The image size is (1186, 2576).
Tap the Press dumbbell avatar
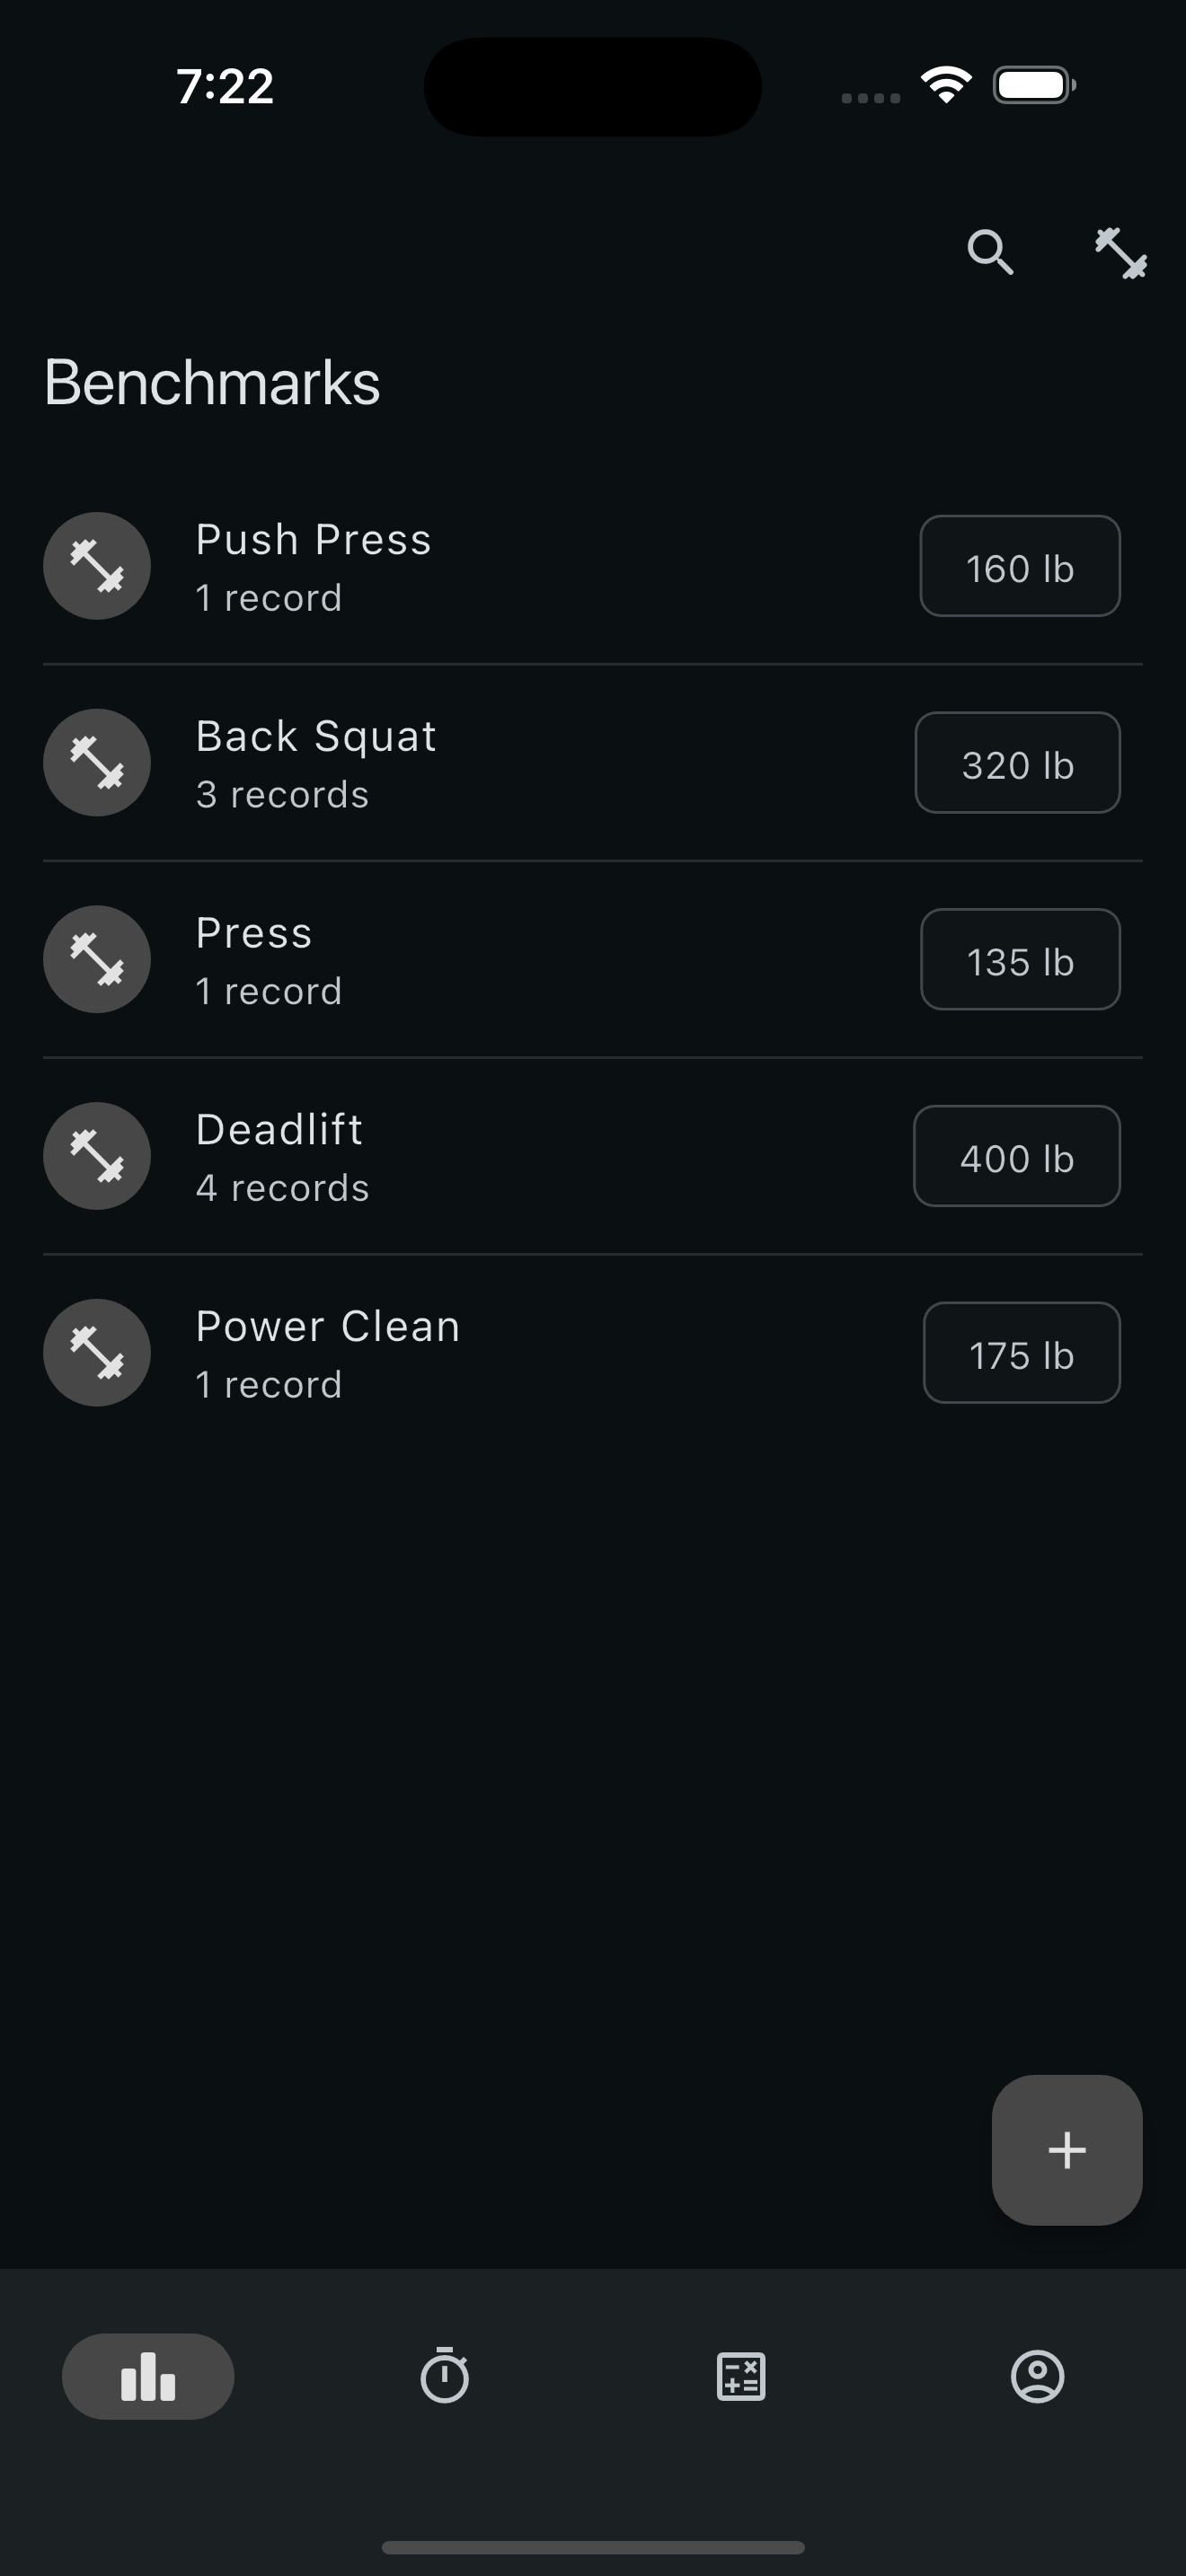(97, 960)
